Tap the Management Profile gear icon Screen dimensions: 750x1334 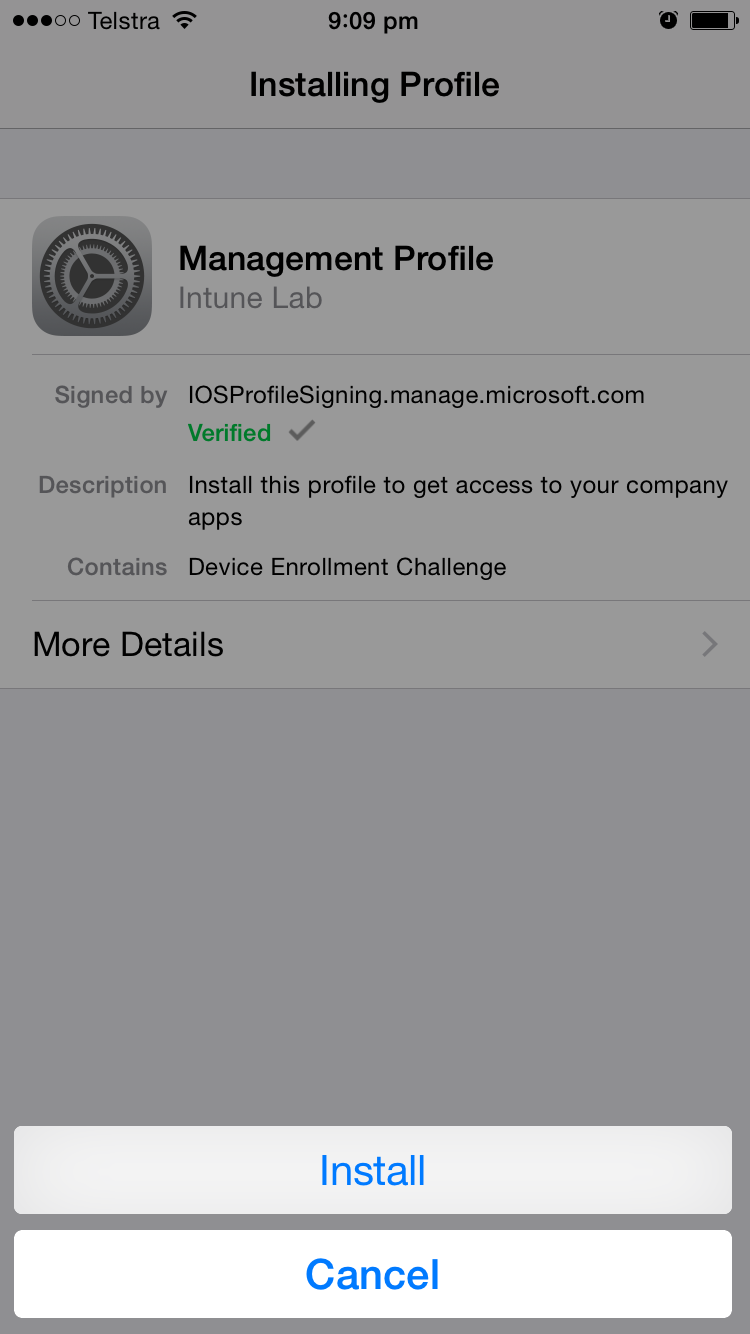[x=92, y=276]
